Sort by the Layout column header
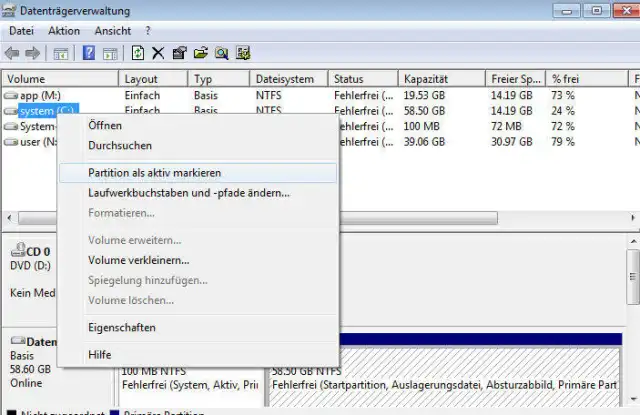The image size is (640, 415). pyautogui.click(x=153, y=79)
